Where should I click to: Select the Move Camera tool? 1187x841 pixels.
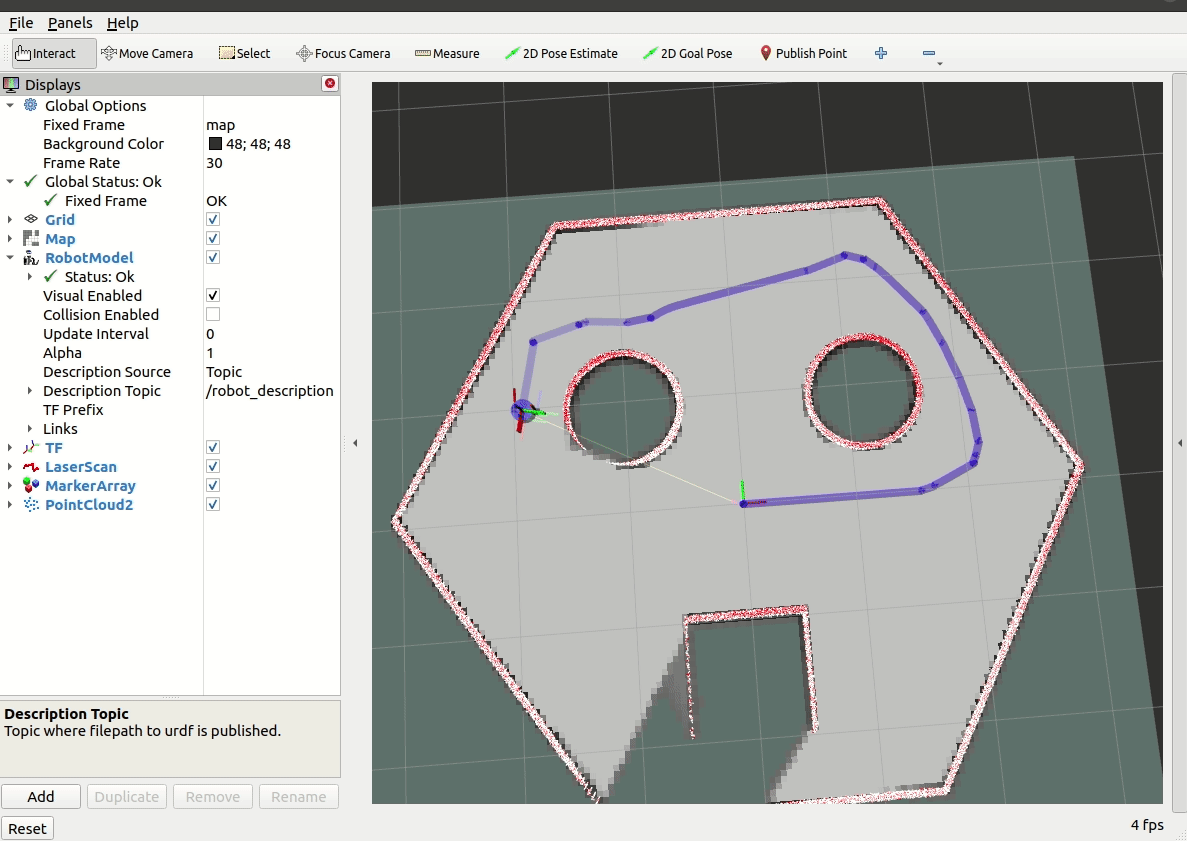coord(147,53)
